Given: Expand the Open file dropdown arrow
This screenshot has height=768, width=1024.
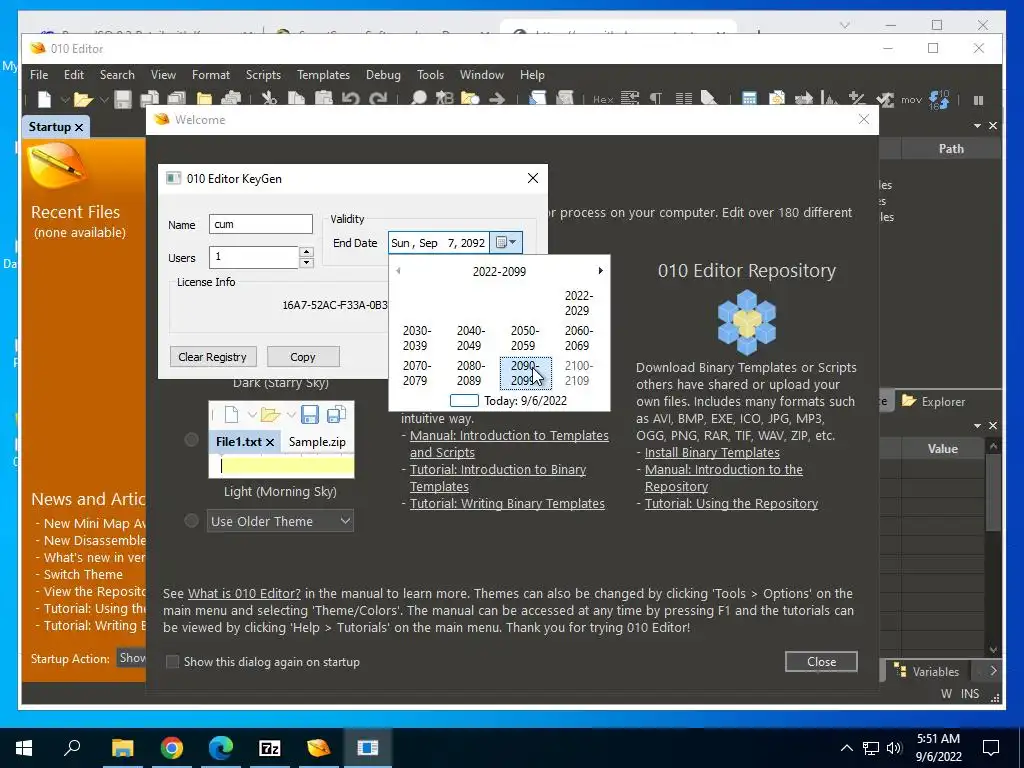Looking at the screenshot, I should 104,100.
